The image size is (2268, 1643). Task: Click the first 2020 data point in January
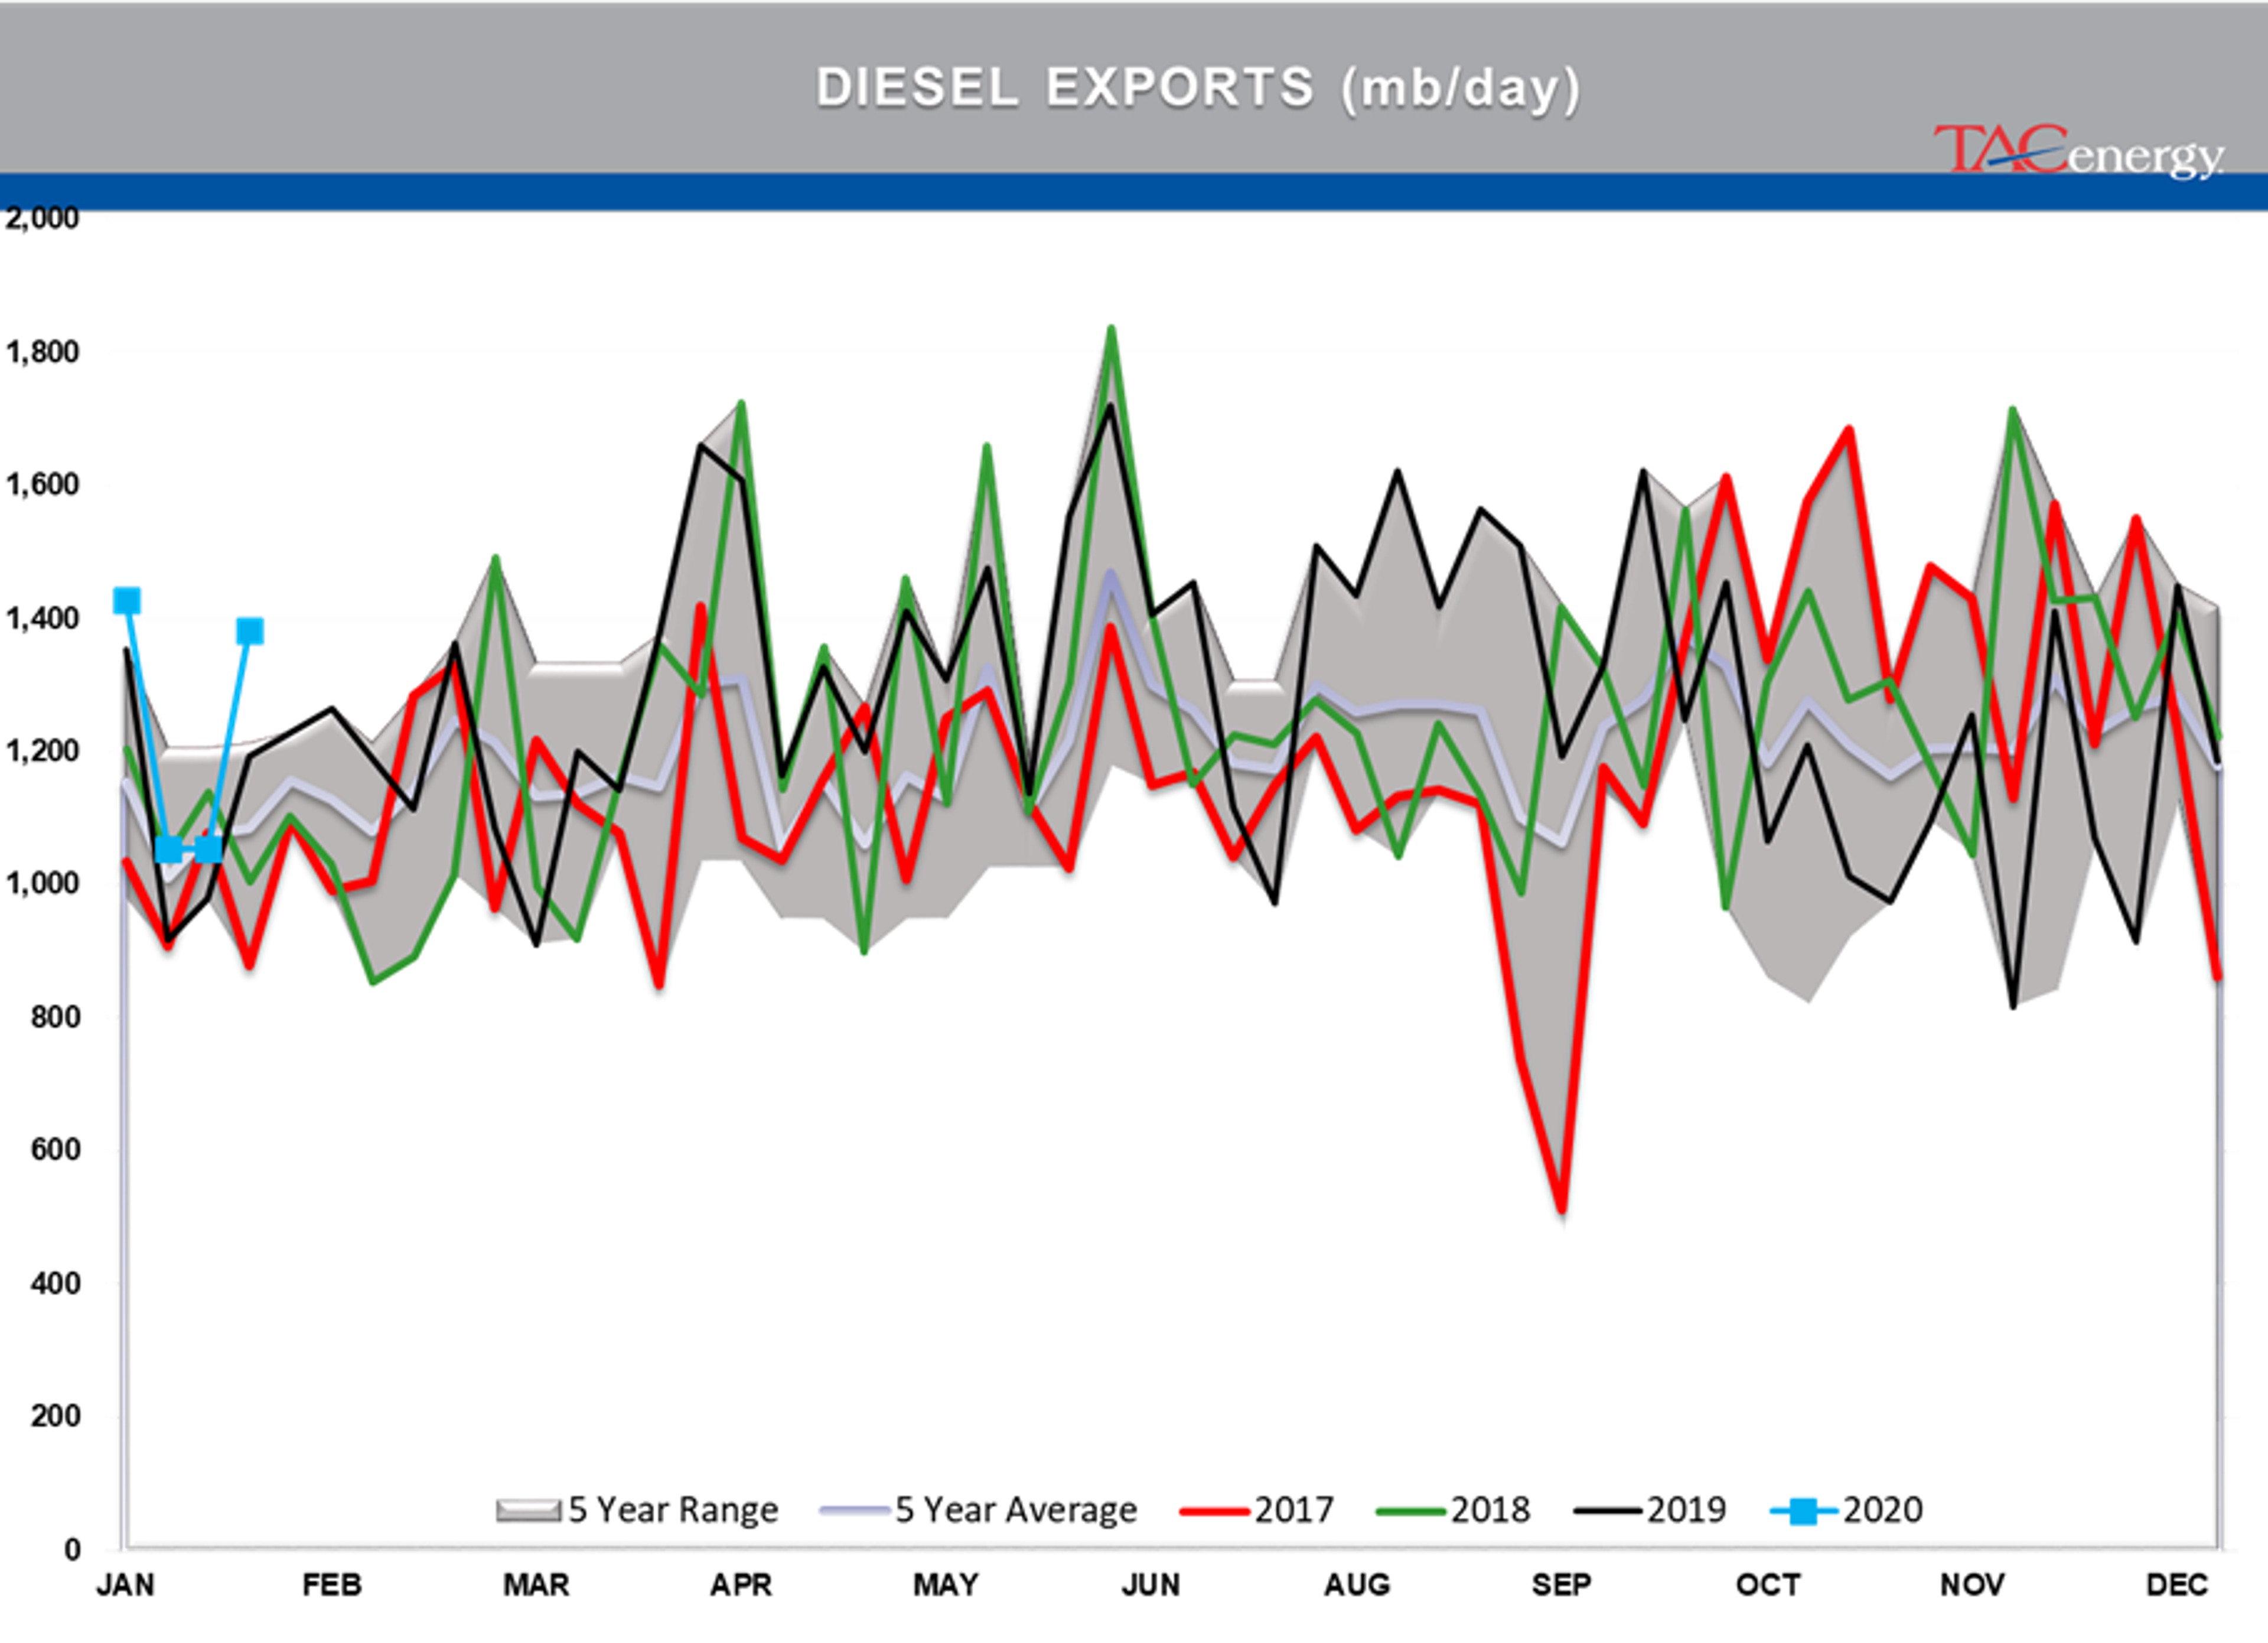(127, 601)
